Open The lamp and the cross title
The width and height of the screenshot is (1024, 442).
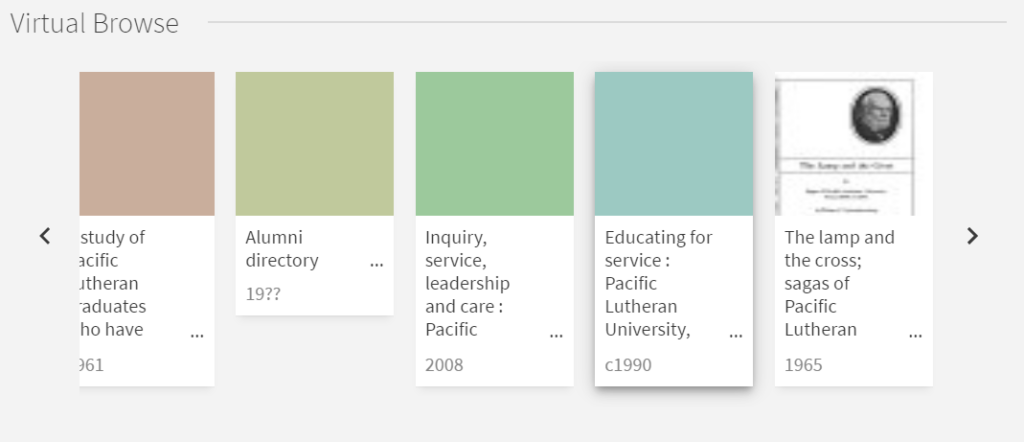(839, 283)
